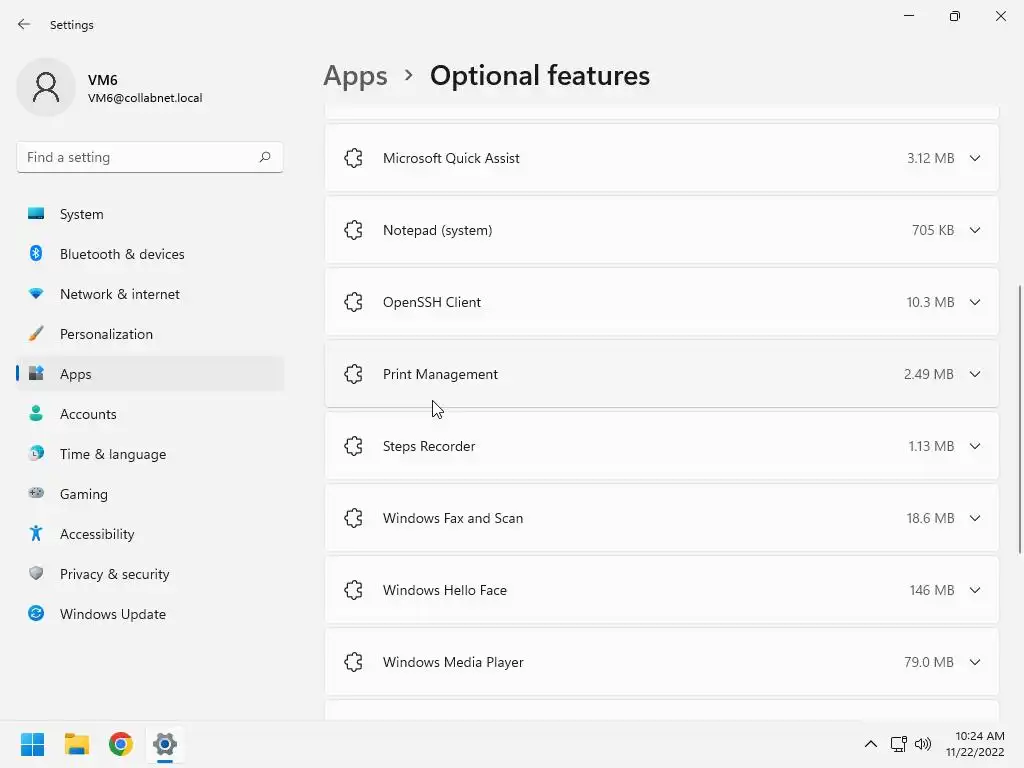Expand the Windows Media Player chevron

pos(975,662)
